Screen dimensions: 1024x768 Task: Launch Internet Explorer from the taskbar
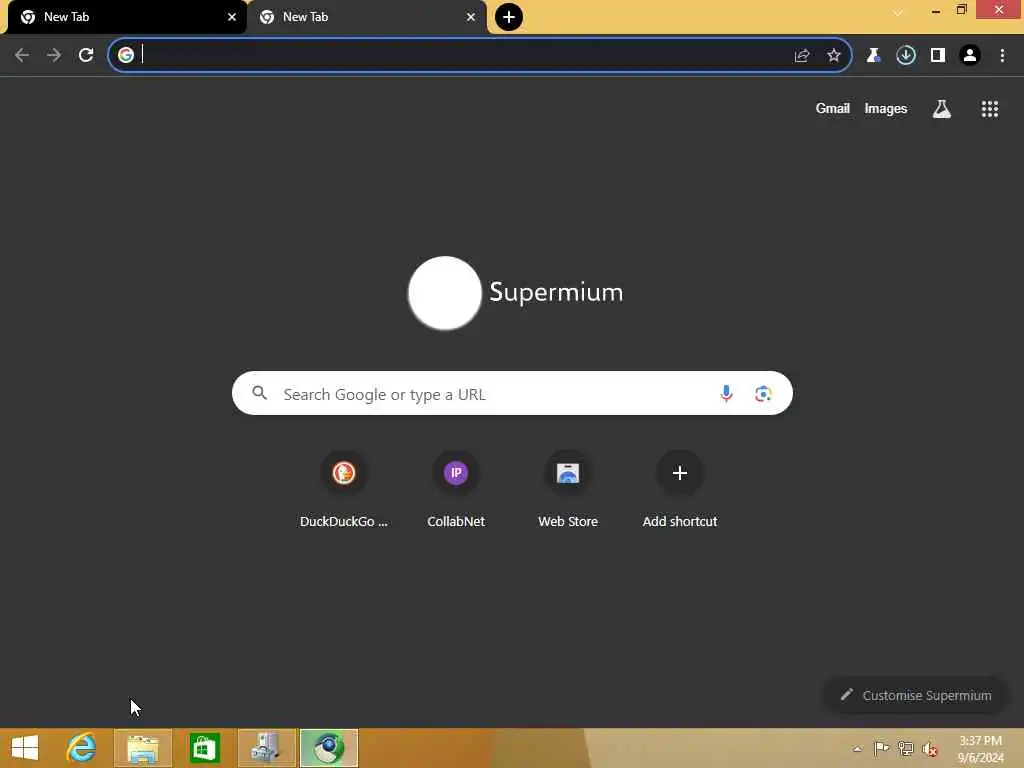(81, 748)
